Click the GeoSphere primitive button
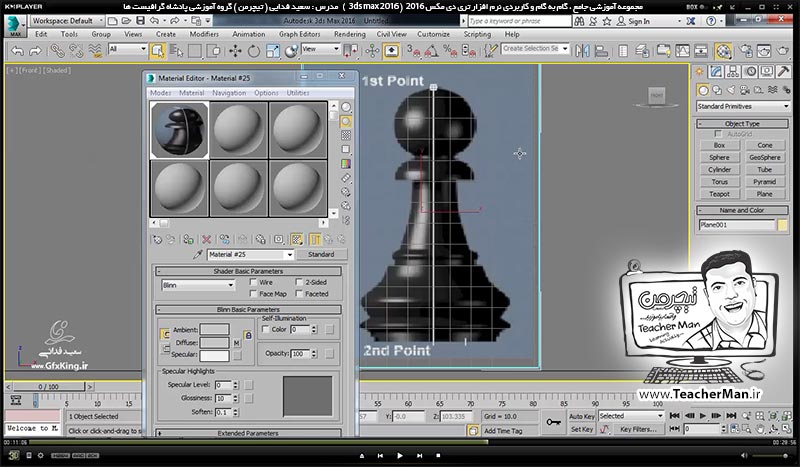Viewport: 800px width, 467px height. (764, 157)
